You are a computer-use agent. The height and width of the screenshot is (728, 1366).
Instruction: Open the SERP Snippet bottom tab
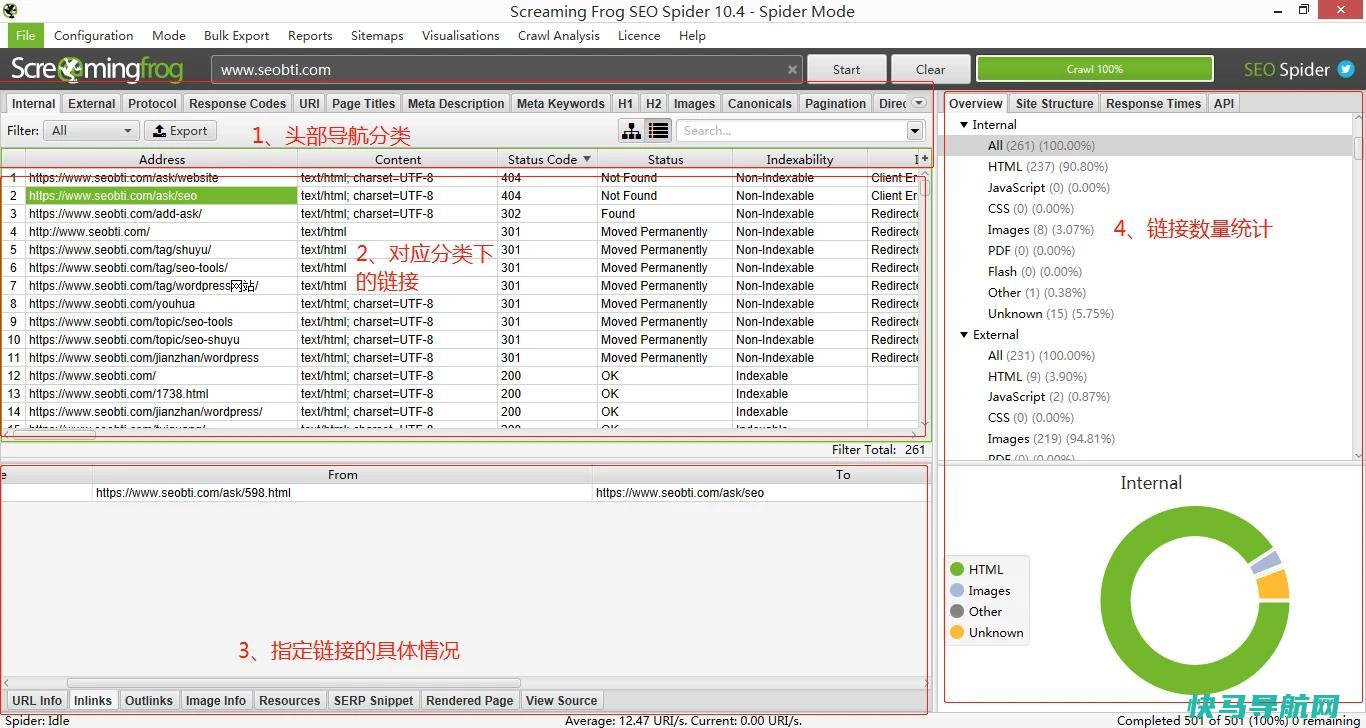coord(373,700)
